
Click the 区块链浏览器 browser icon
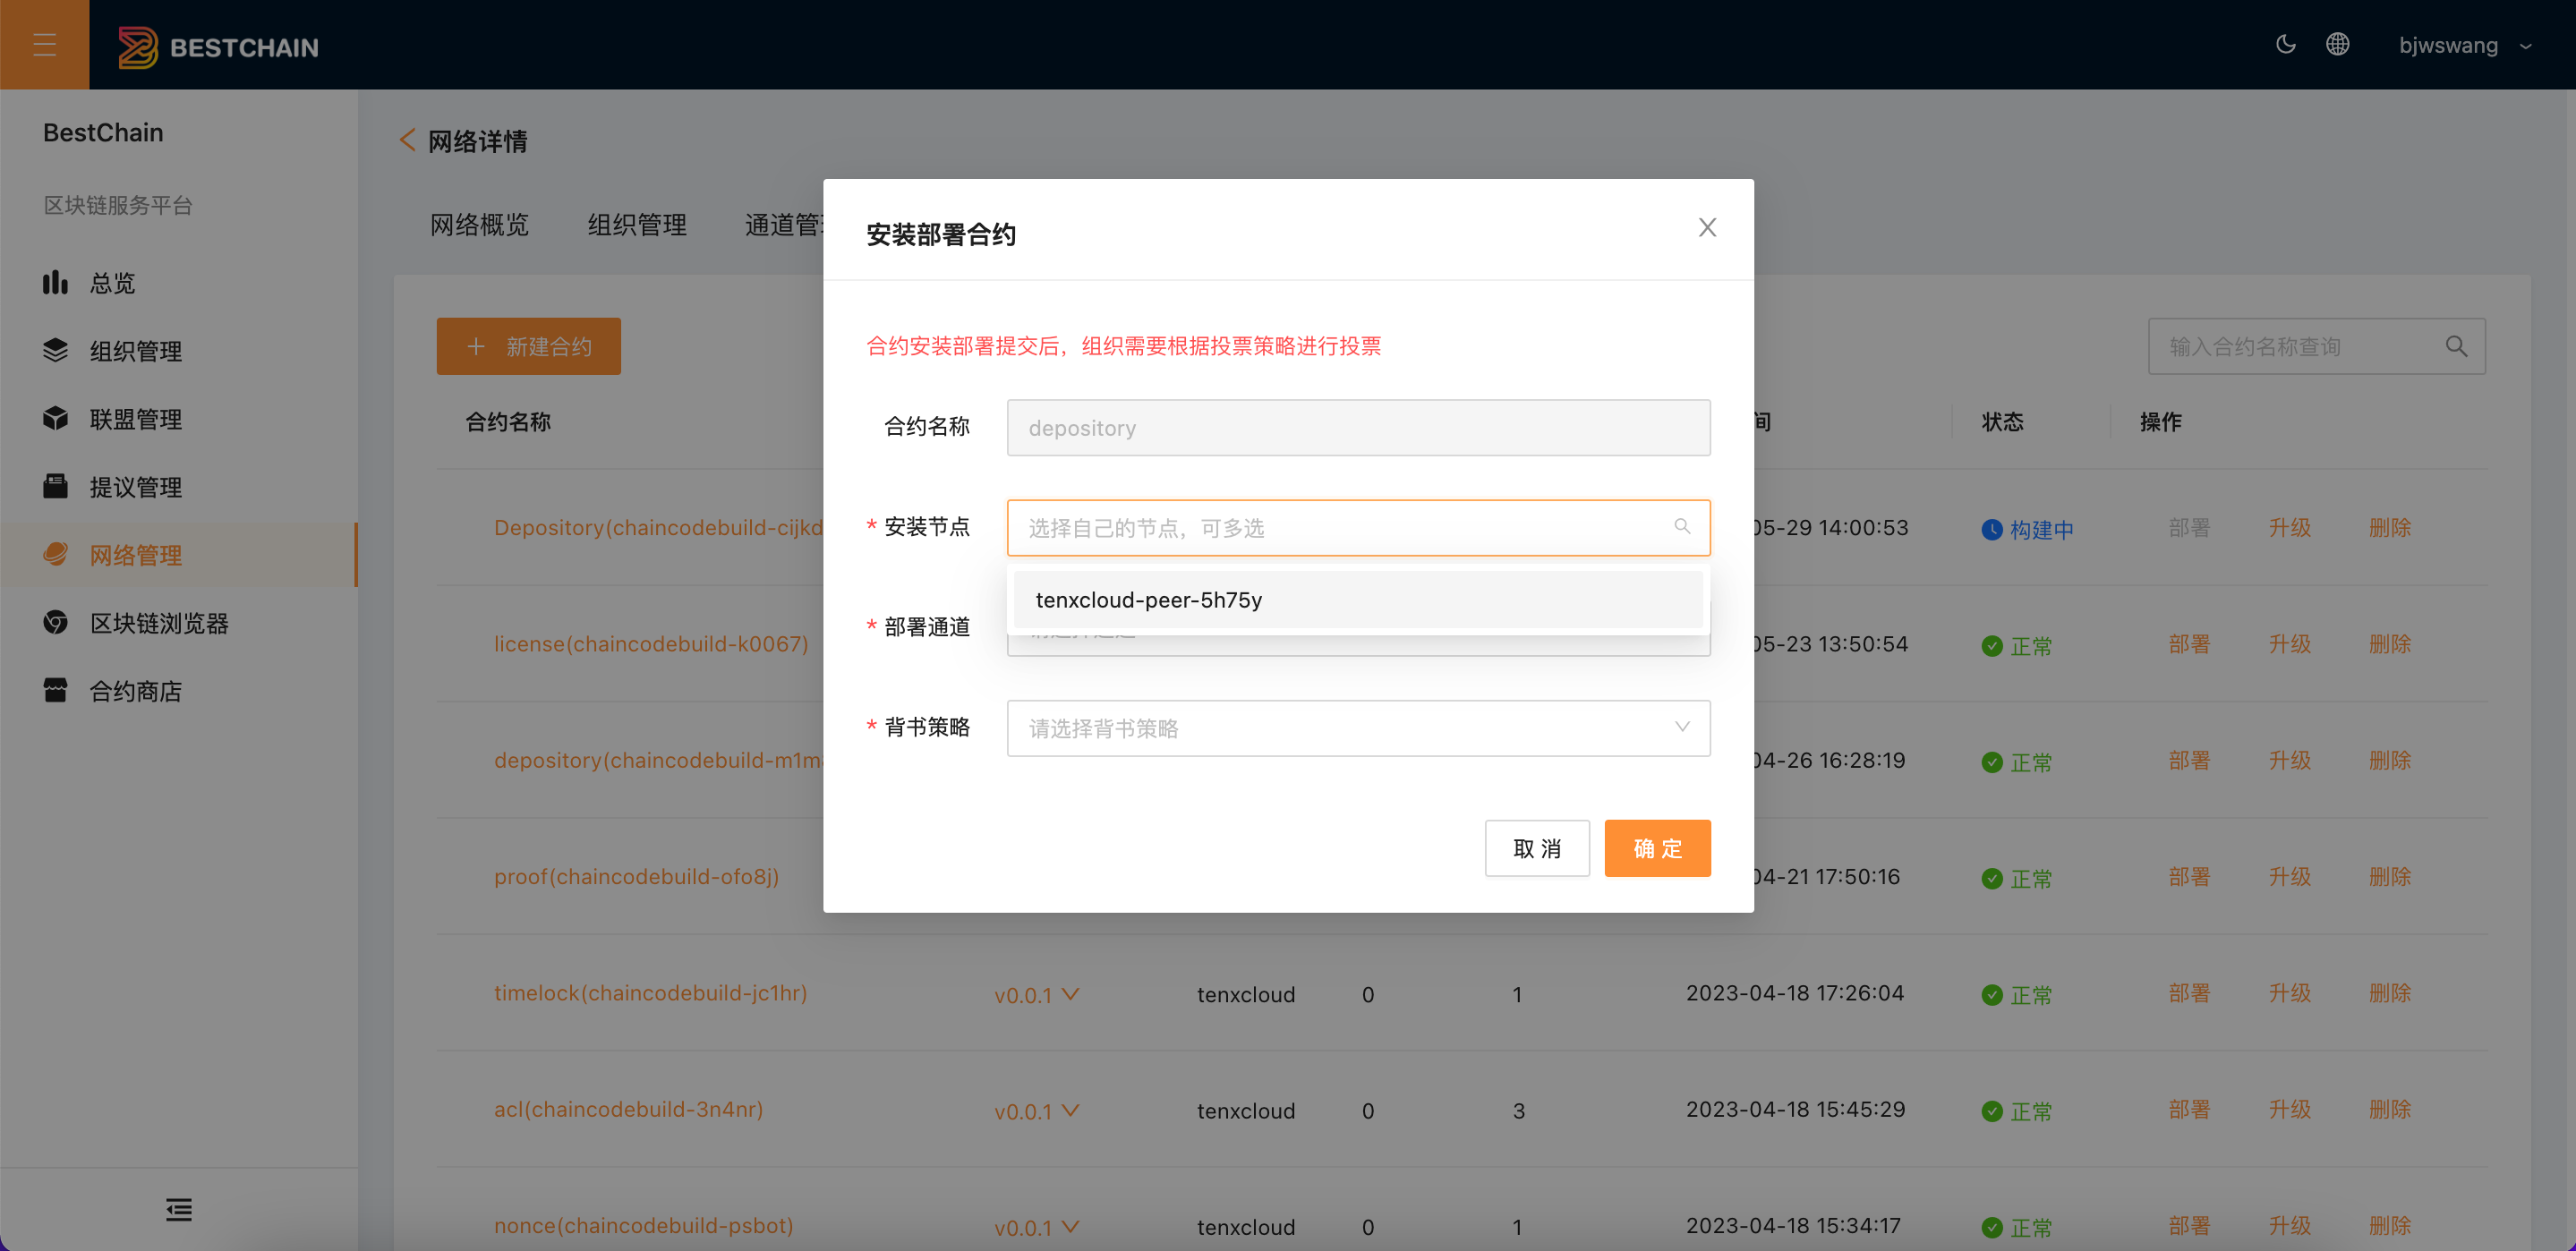point(55,622)
